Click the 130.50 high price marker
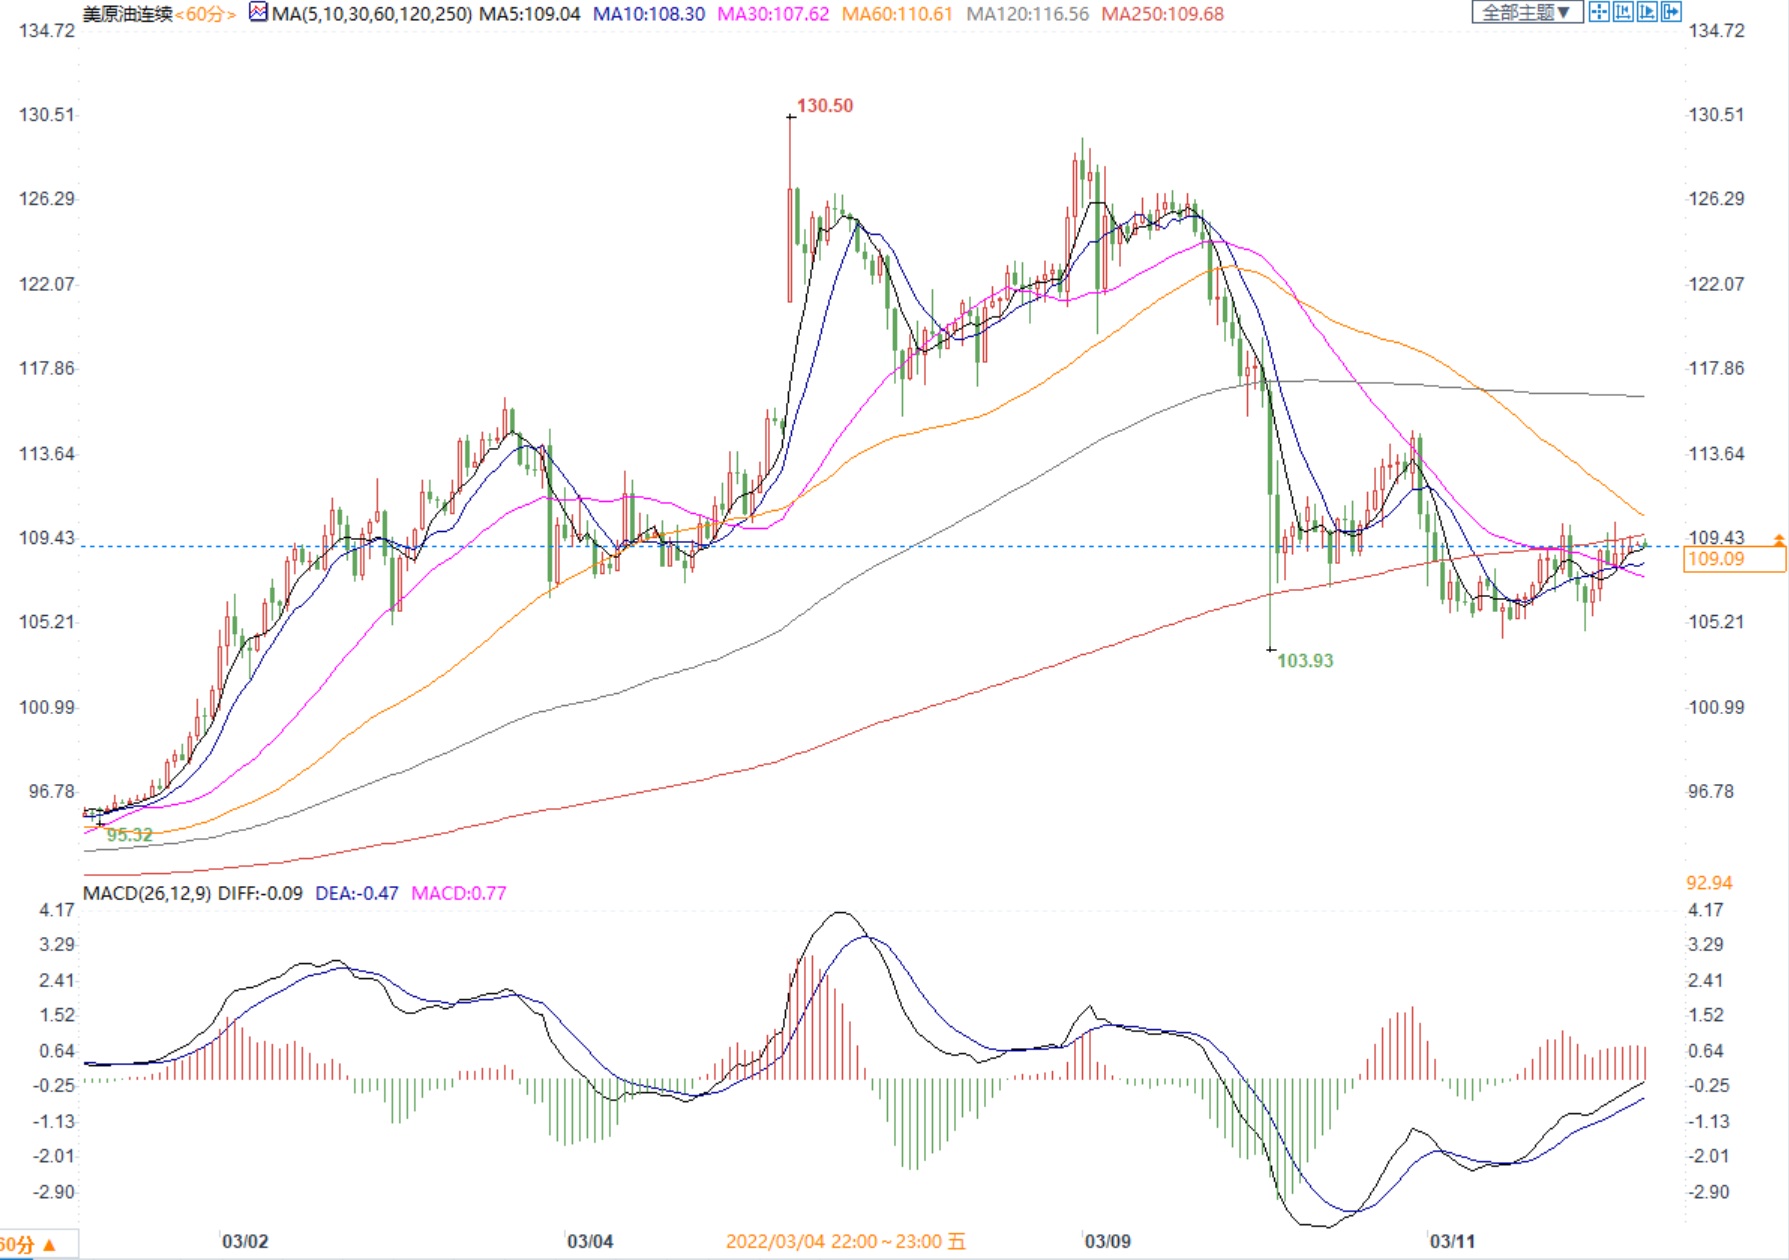 tap(824, 106)
